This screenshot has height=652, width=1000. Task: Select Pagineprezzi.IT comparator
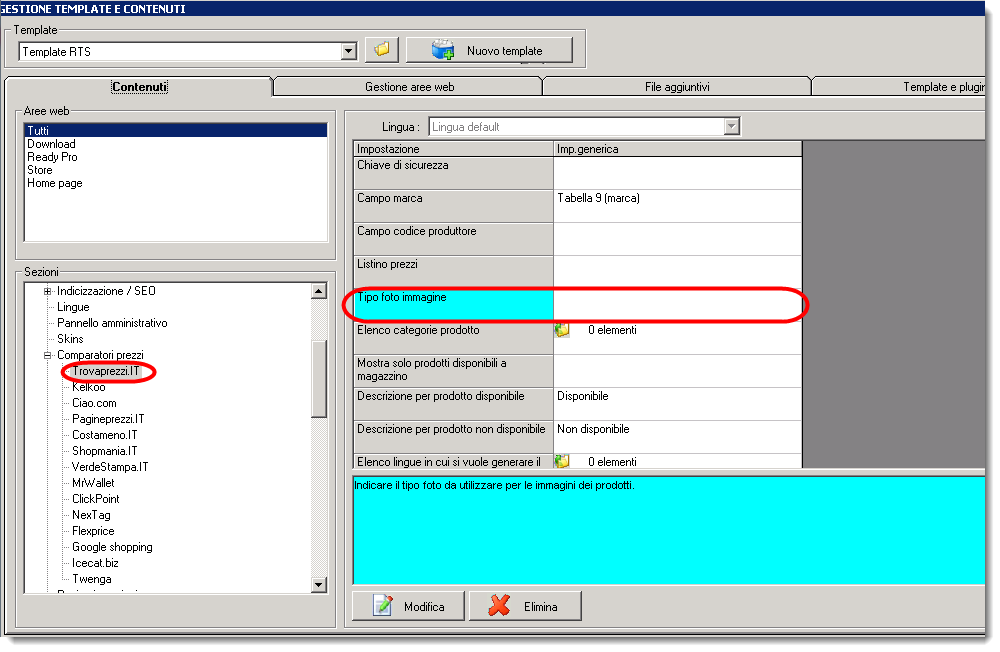click(x=108, y=419)
